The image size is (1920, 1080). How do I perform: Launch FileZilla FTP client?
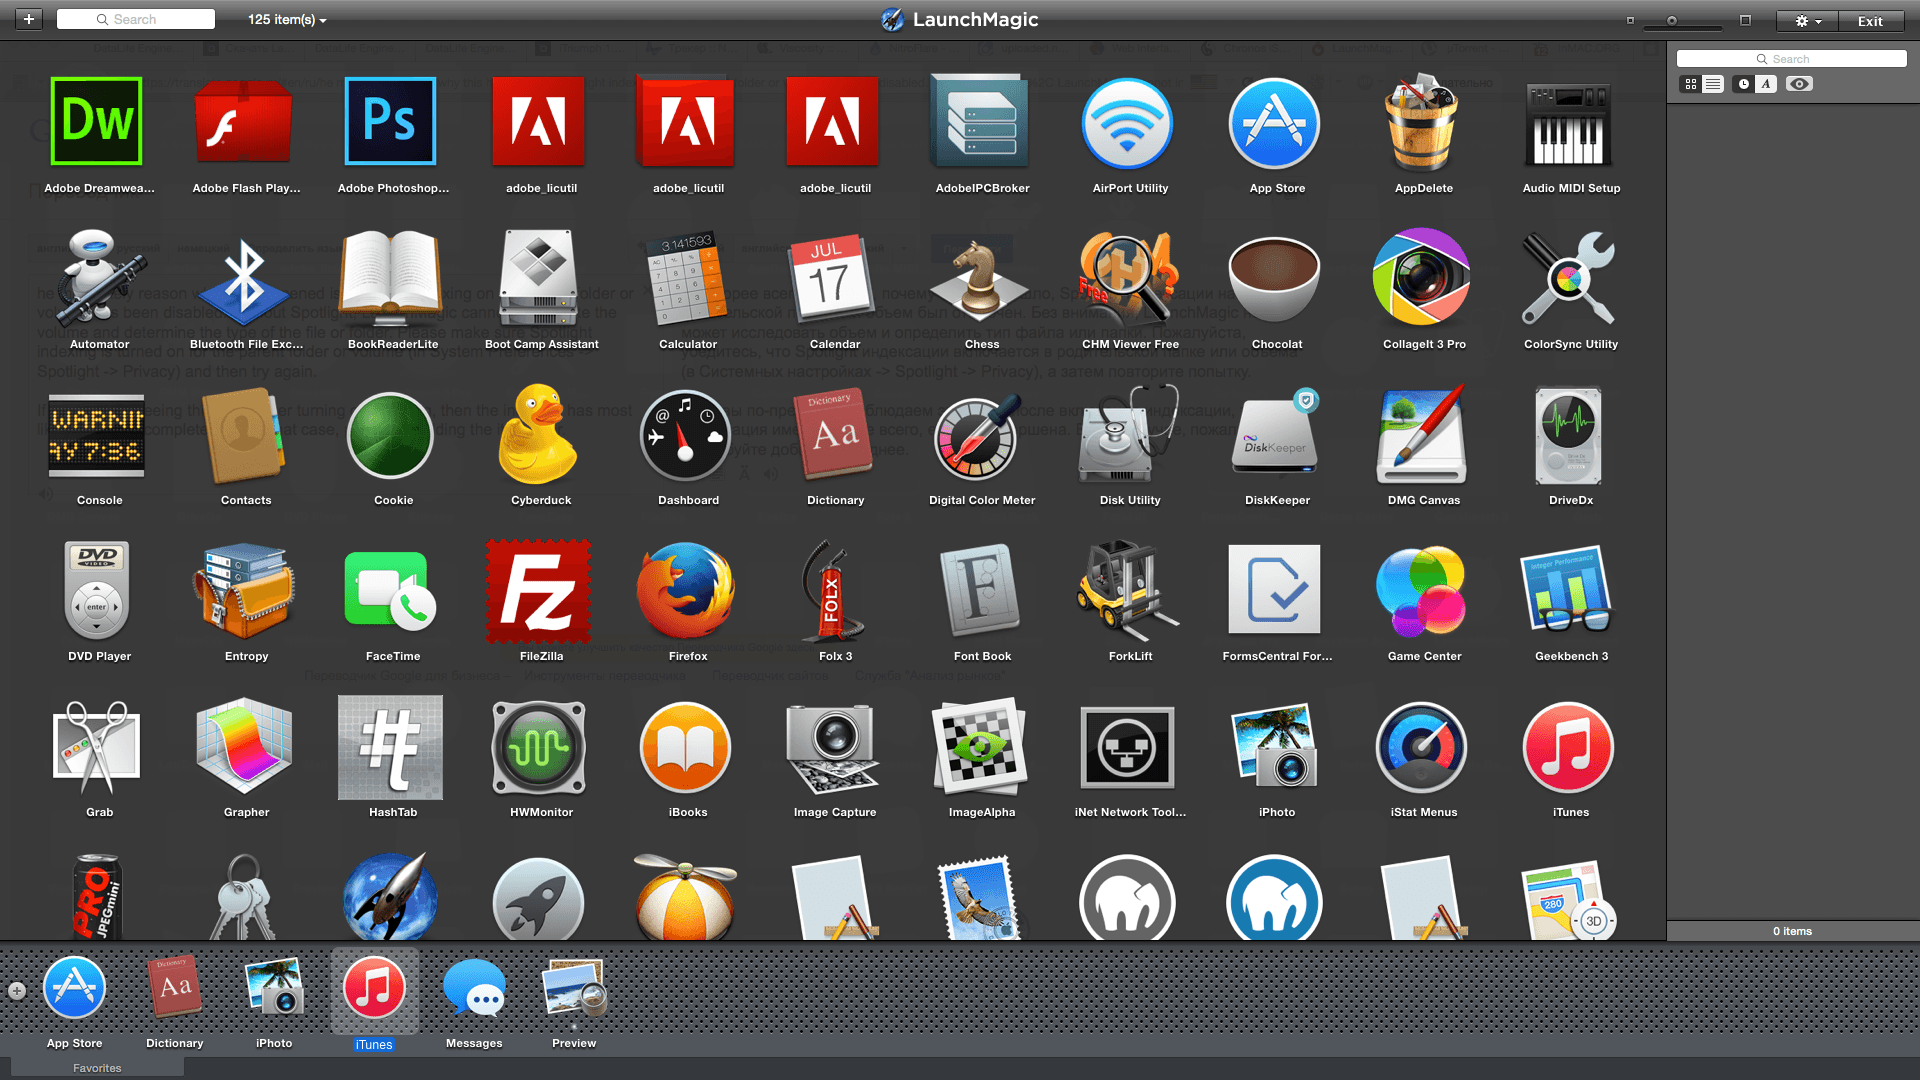click(x=538, y=590)
